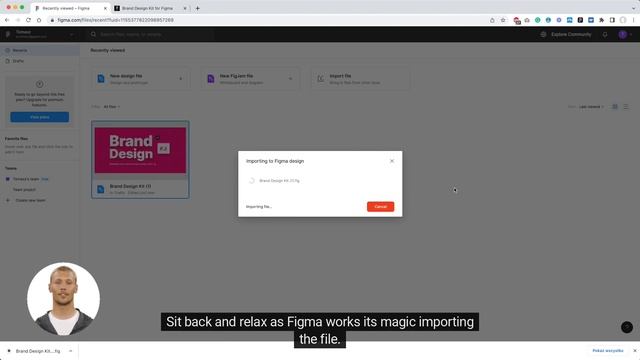The image size is (640, 360).
Task: Click the Figma logo in header
Action: pos(8,34)
